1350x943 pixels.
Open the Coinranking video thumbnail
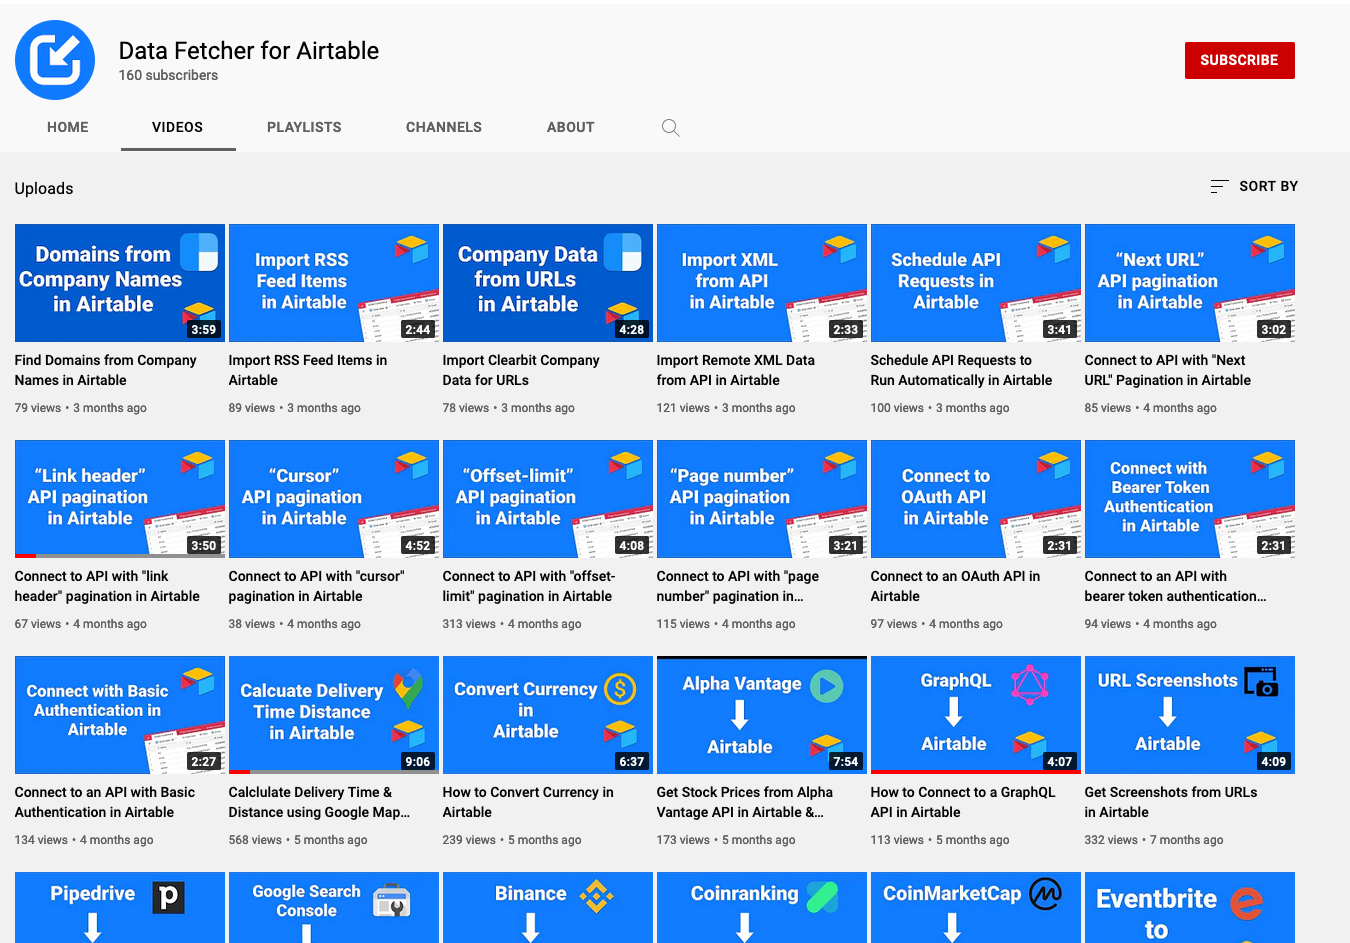point(762,908)
